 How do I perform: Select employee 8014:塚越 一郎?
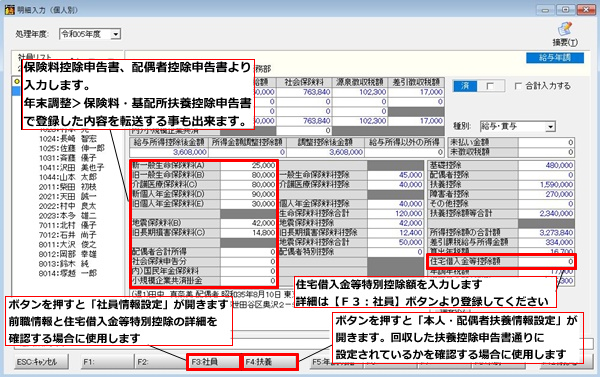[x=68, y=273]
